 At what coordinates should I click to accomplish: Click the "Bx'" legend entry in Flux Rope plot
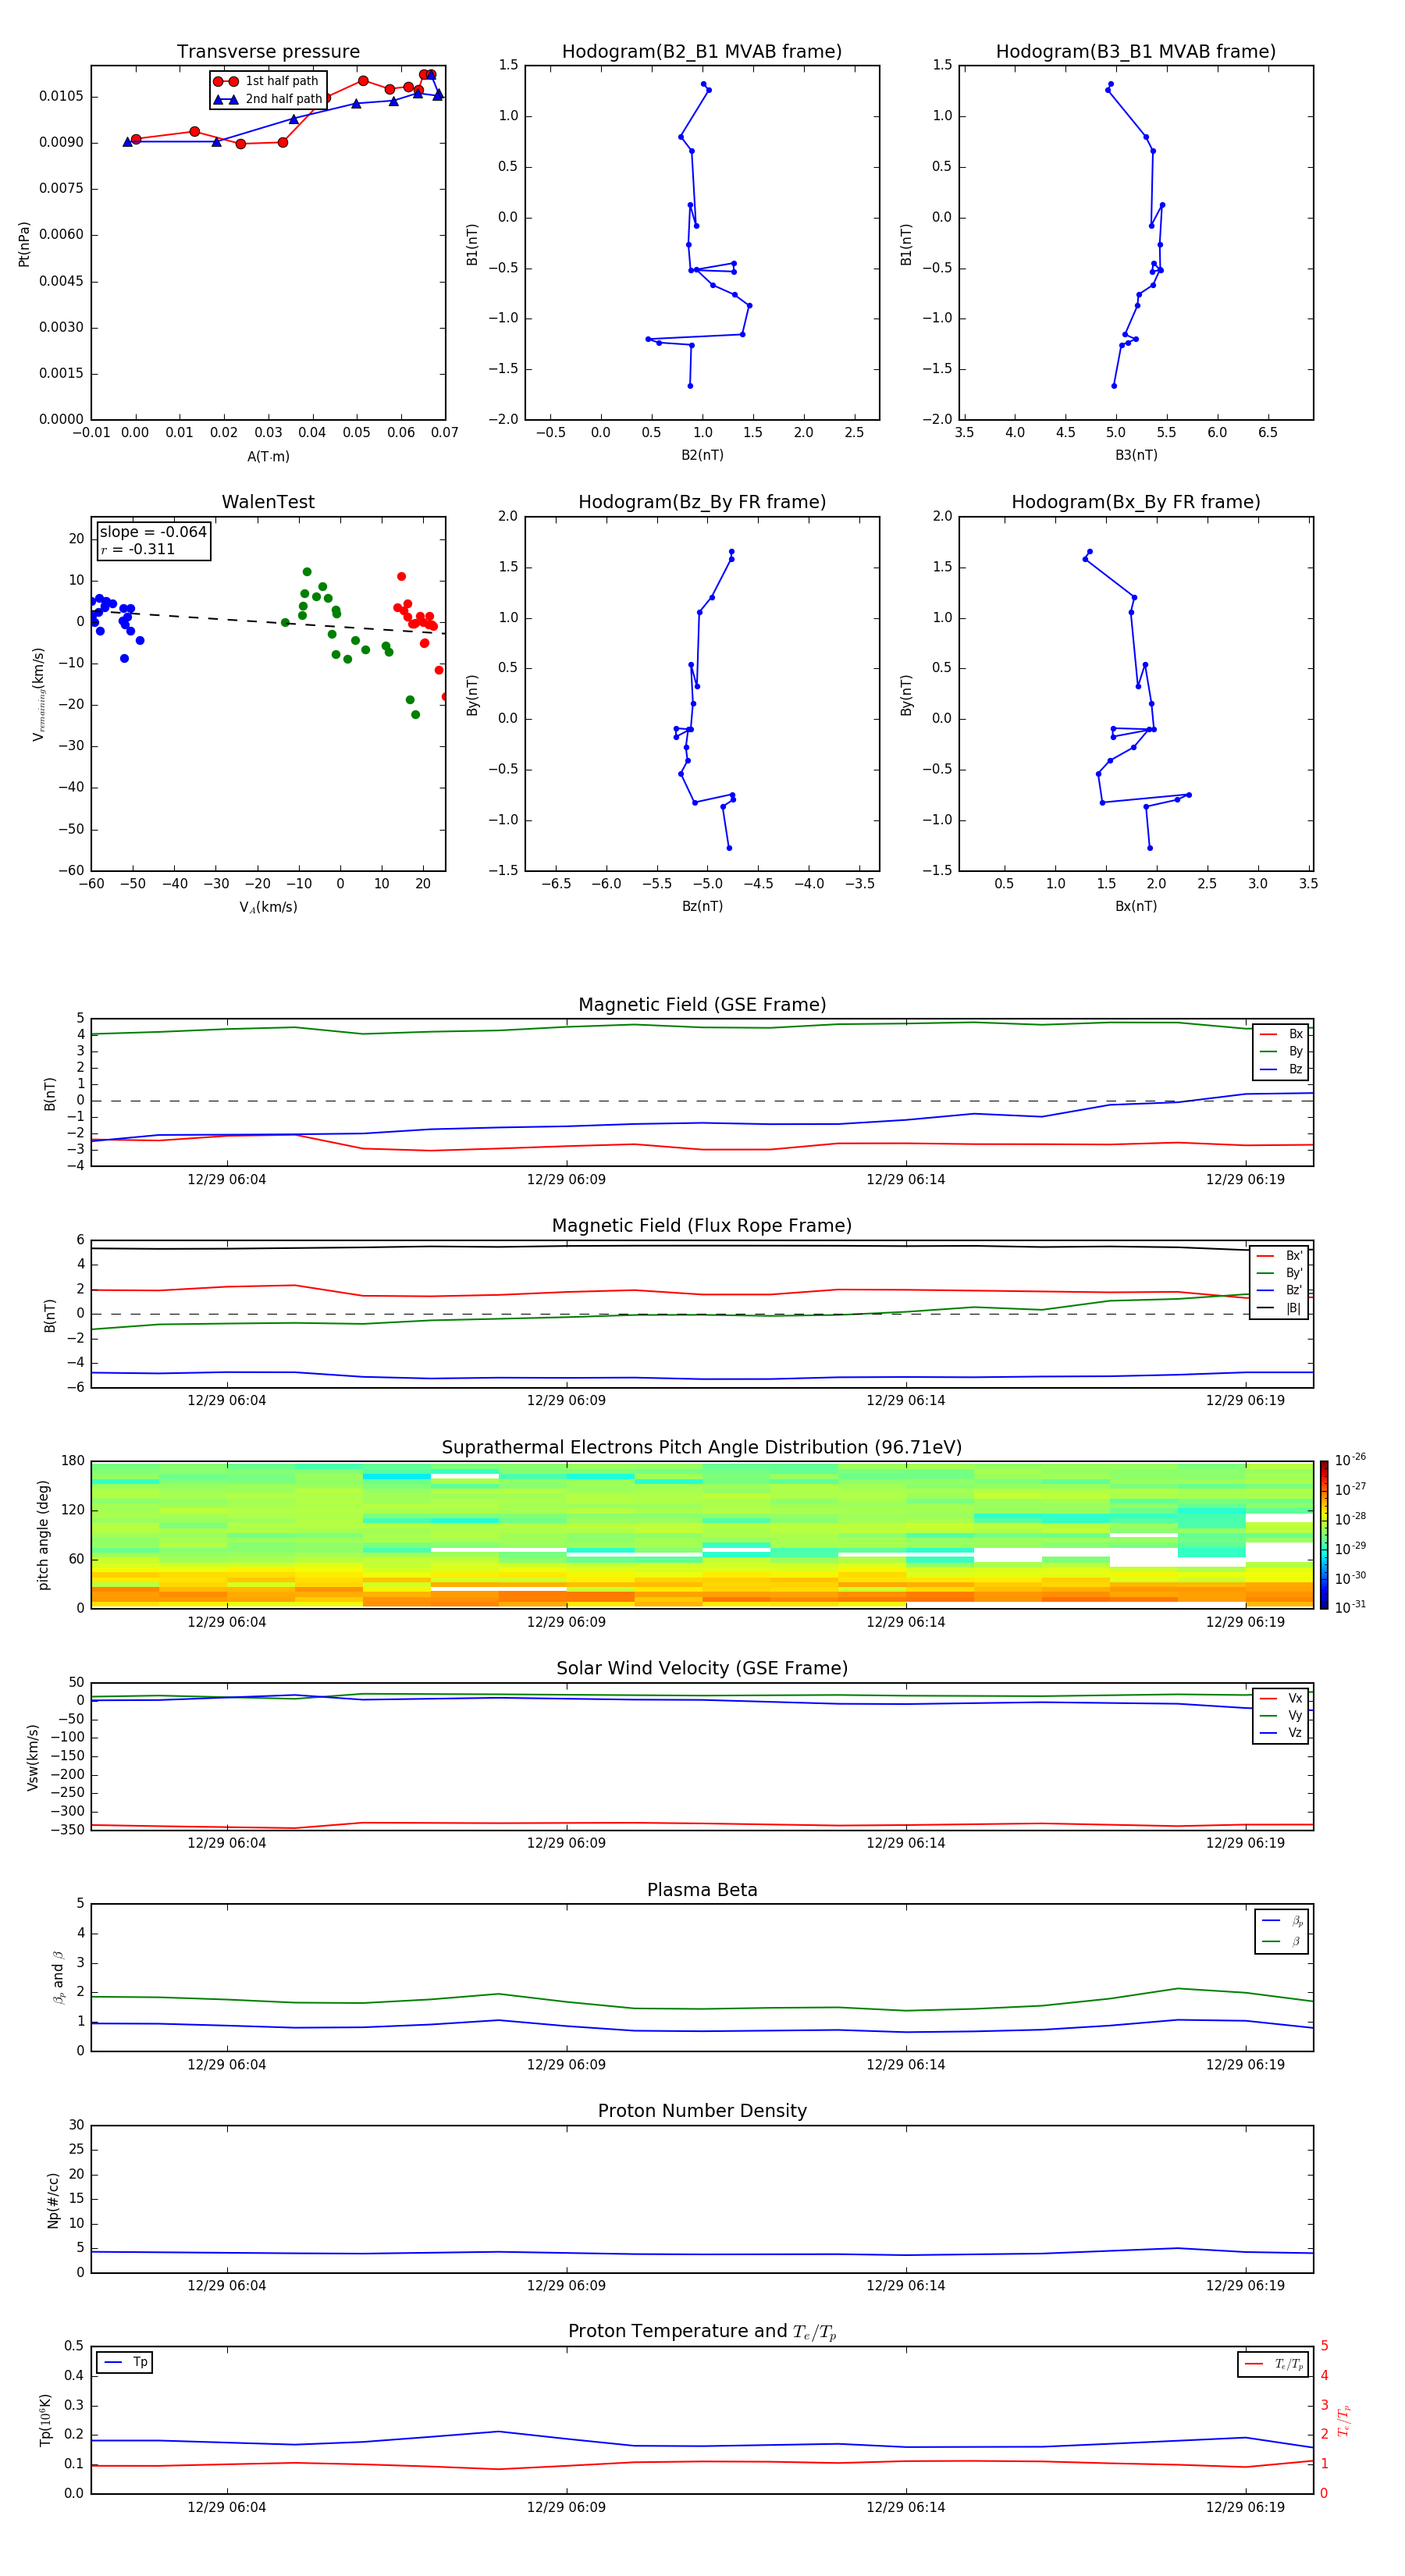(x=1280, y=1256)
